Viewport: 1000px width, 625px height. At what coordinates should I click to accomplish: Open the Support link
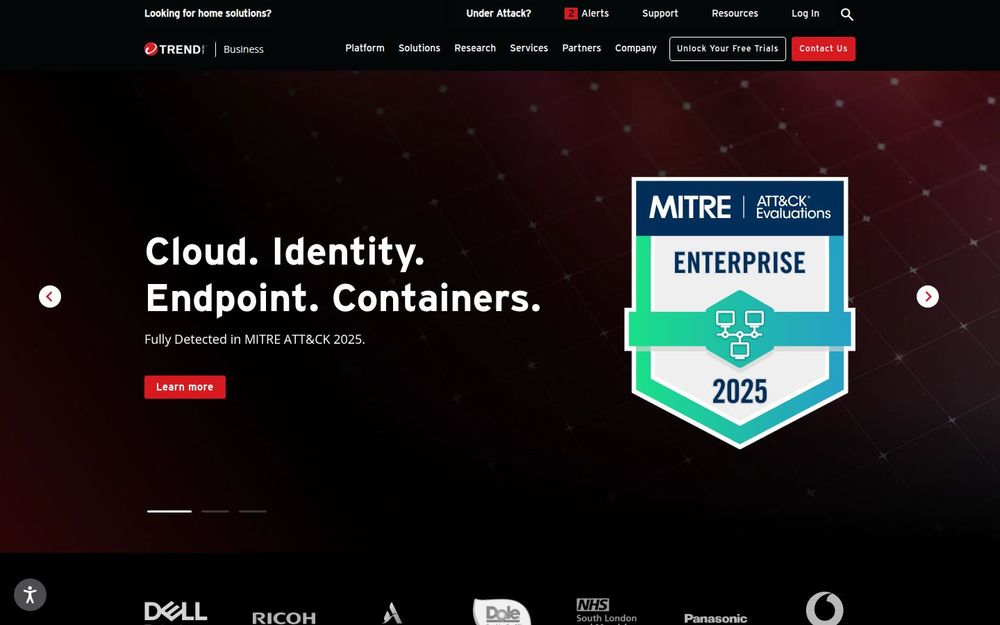coord(659,13)
